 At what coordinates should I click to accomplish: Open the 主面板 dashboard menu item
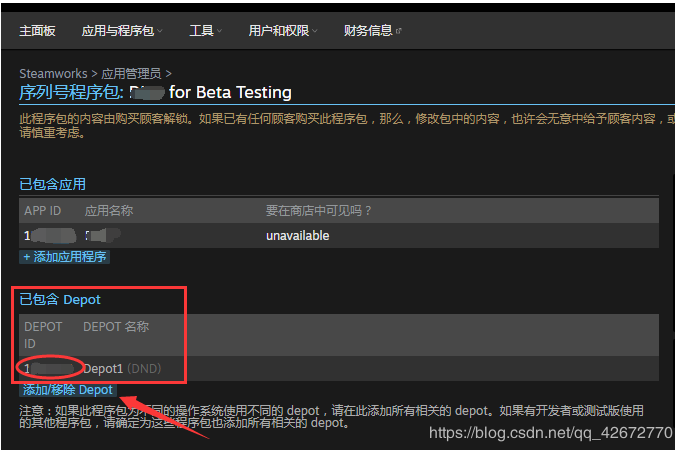(x=37, y=31)
